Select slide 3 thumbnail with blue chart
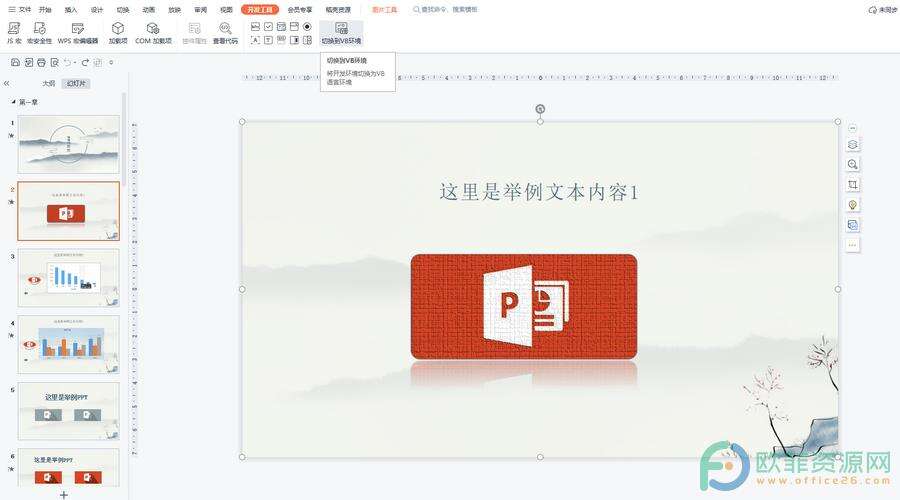 click(x=68, y=278)
